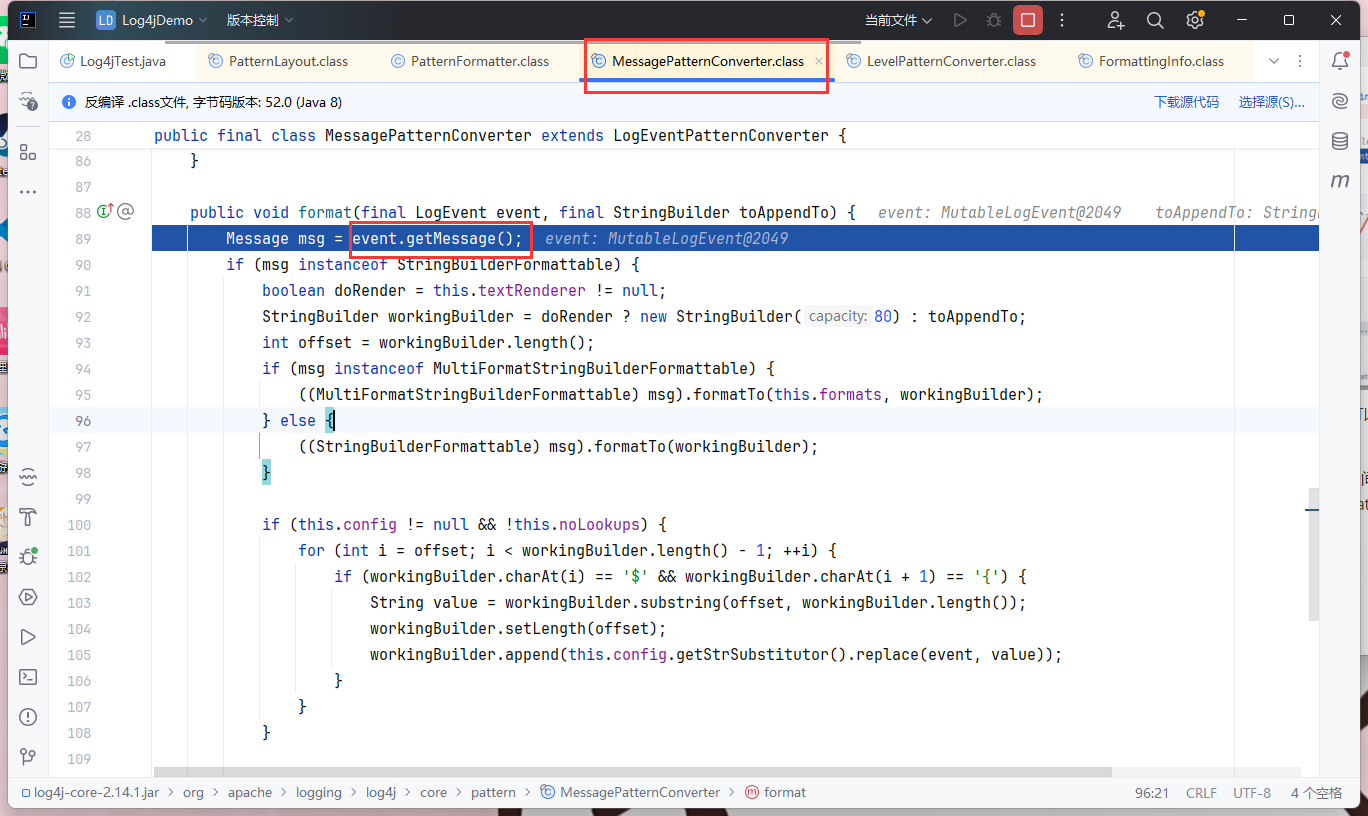Switch to the Log4jTest.java tab
This screenshot has height=816, width=1368.
[x=122, y=61]
